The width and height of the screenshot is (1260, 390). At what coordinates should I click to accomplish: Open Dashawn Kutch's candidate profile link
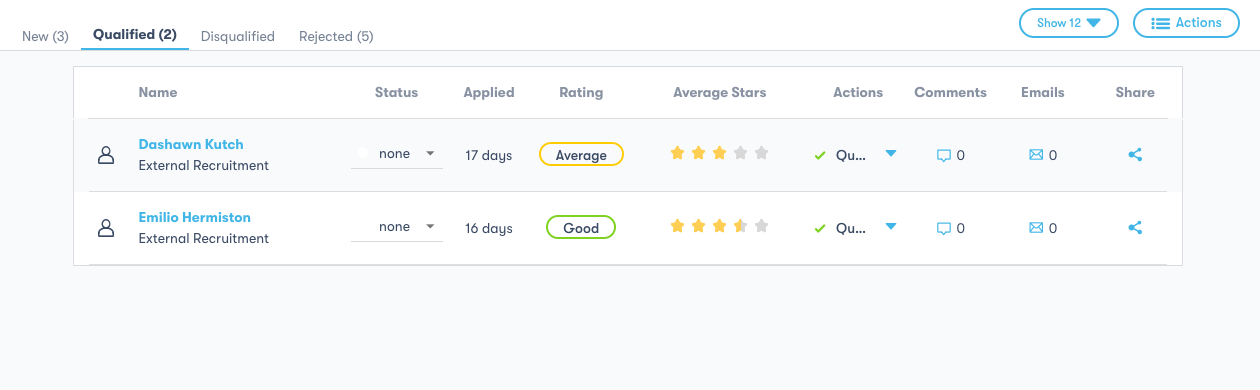[x=191, y=144]
